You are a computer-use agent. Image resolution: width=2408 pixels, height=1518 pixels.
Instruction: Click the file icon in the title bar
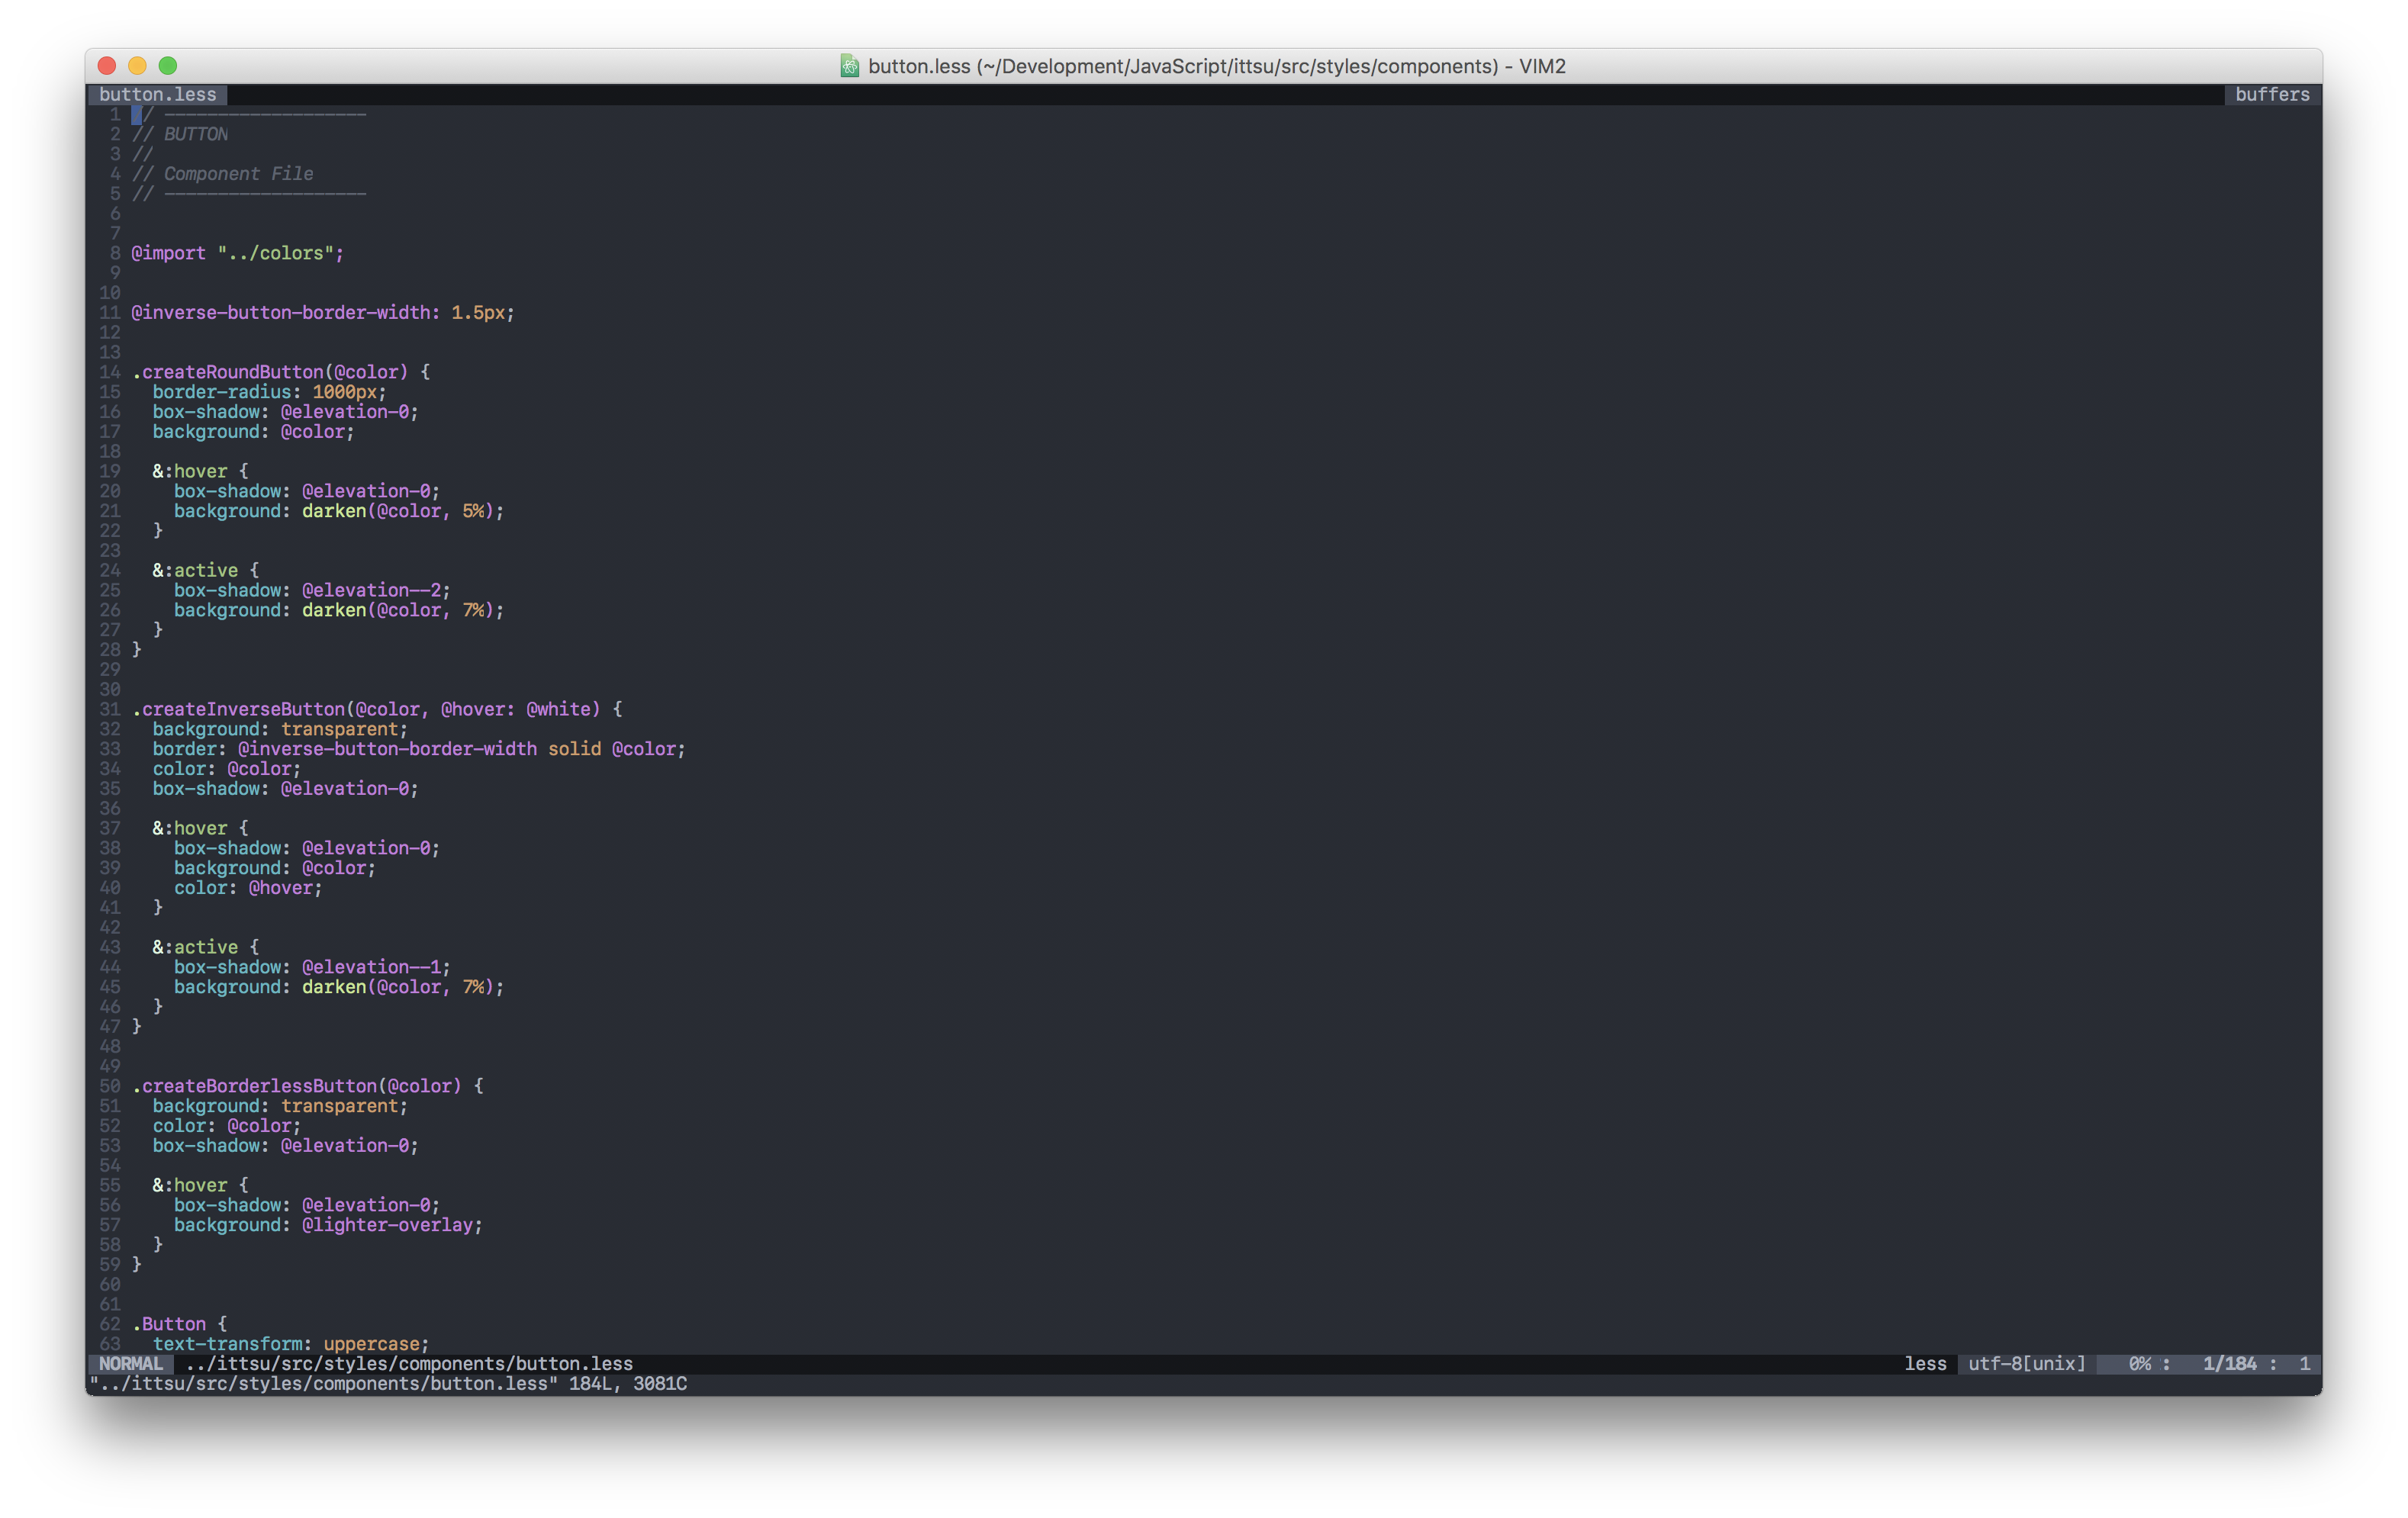click(849, 66)
